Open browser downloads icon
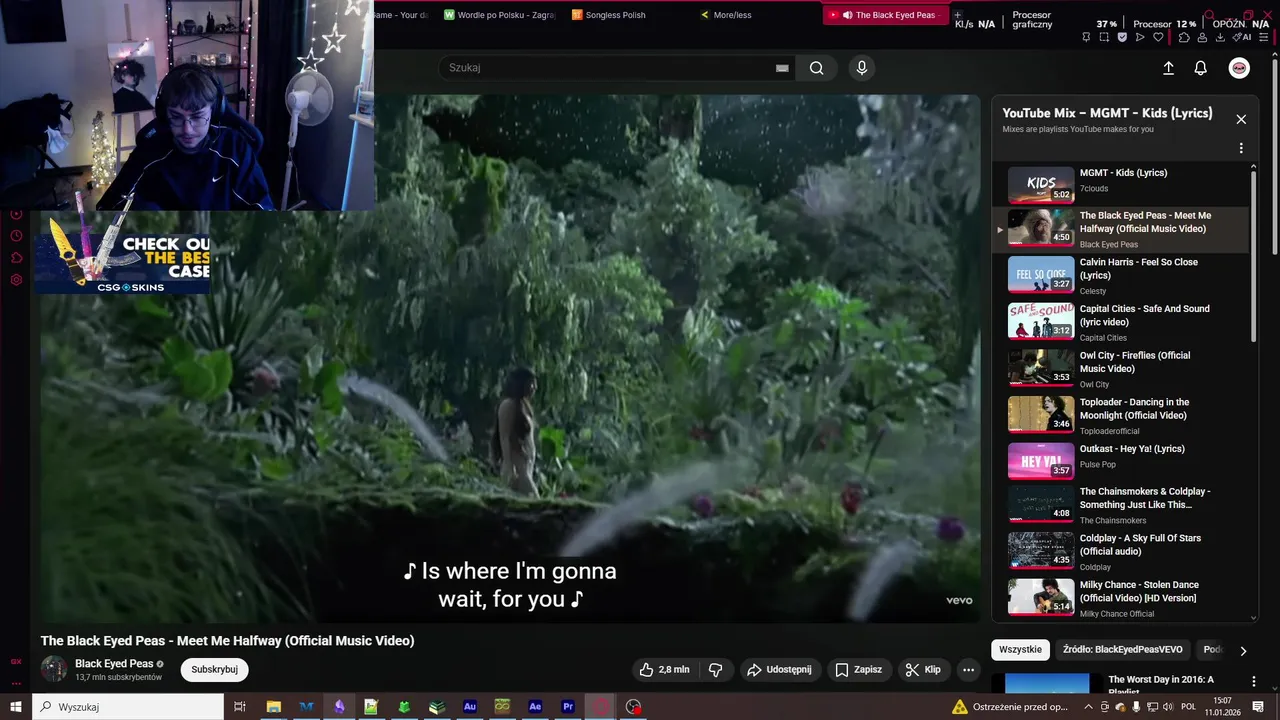The width and height of the screenshot is (1280, 720). coord(1220,37)
